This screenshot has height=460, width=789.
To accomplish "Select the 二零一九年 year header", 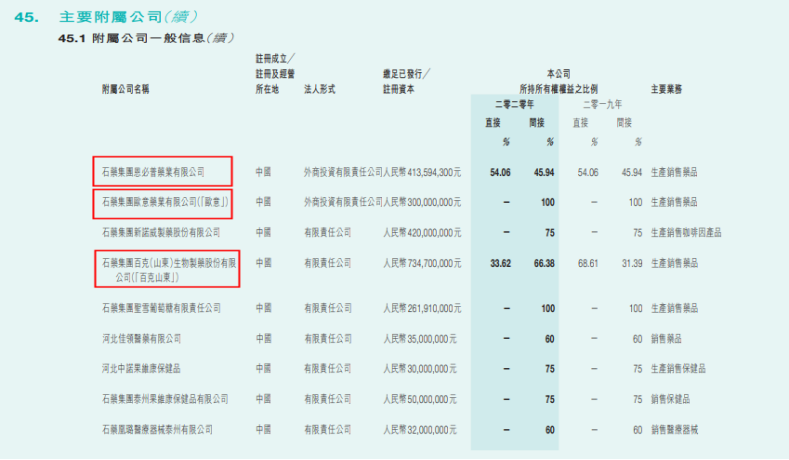I will pos(602,104).
